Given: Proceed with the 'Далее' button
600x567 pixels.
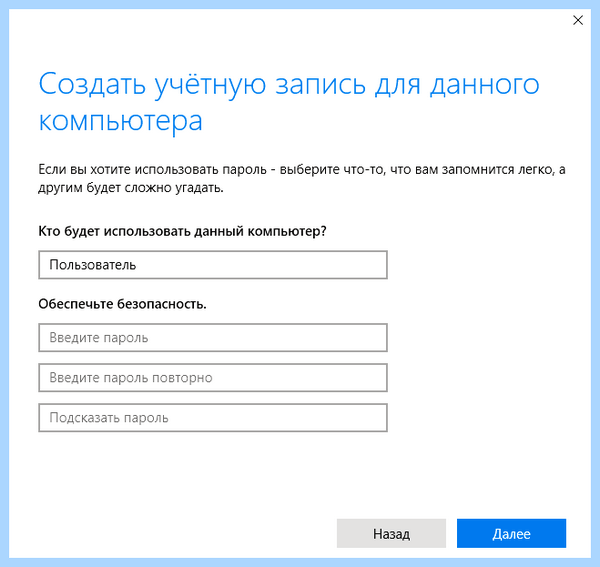Looking at the screenshot, I should pyautogui.click(x=511, y=533).
